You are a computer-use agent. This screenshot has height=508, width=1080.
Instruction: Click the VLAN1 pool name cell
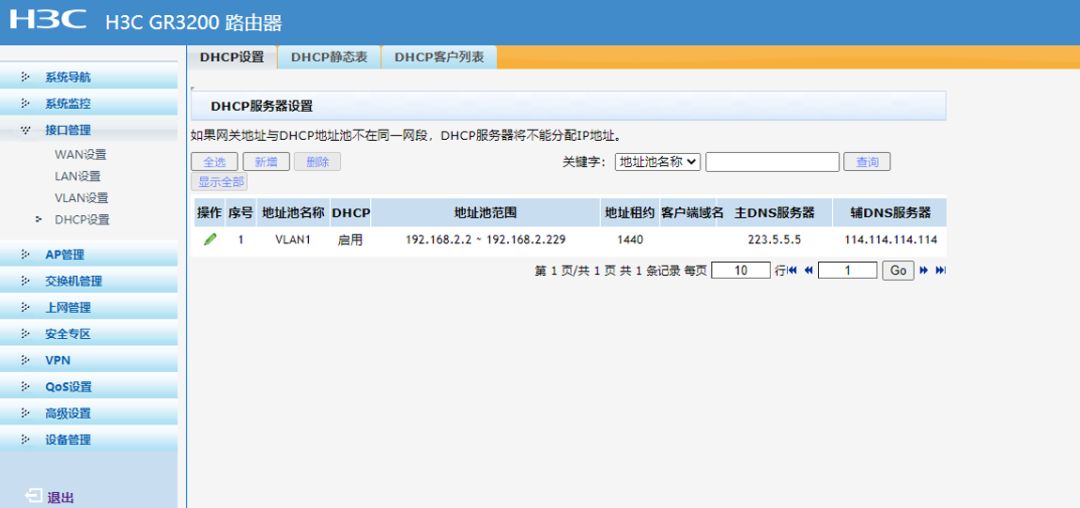pyautogui.click(x=293, y=240)
